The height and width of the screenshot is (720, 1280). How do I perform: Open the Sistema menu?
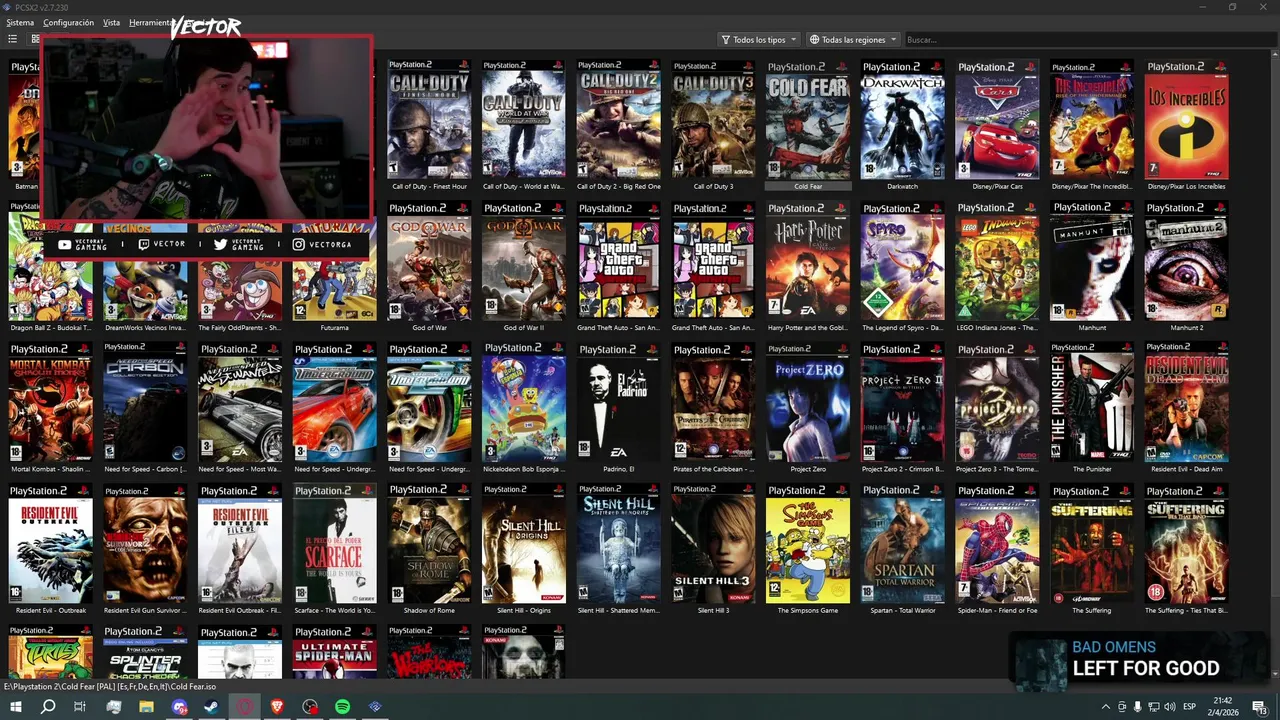tap(20, 22)
